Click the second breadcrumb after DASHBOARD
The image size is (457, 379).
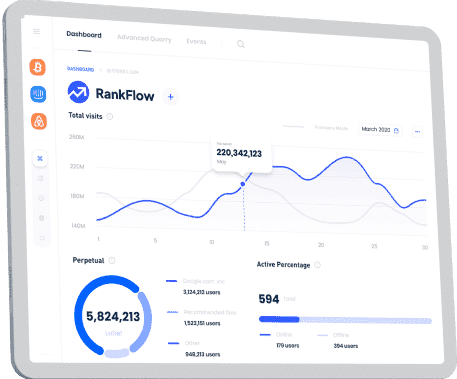(123, 72)
